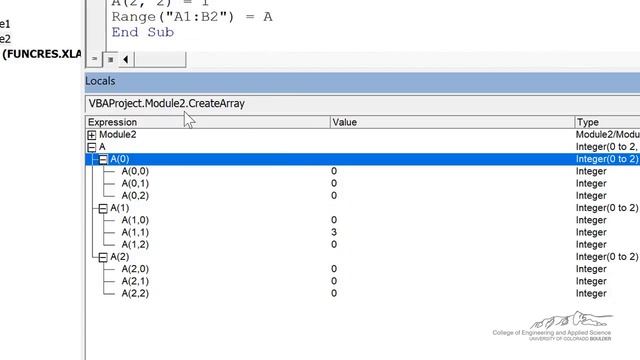Click the A root row label

coord(102,147)
